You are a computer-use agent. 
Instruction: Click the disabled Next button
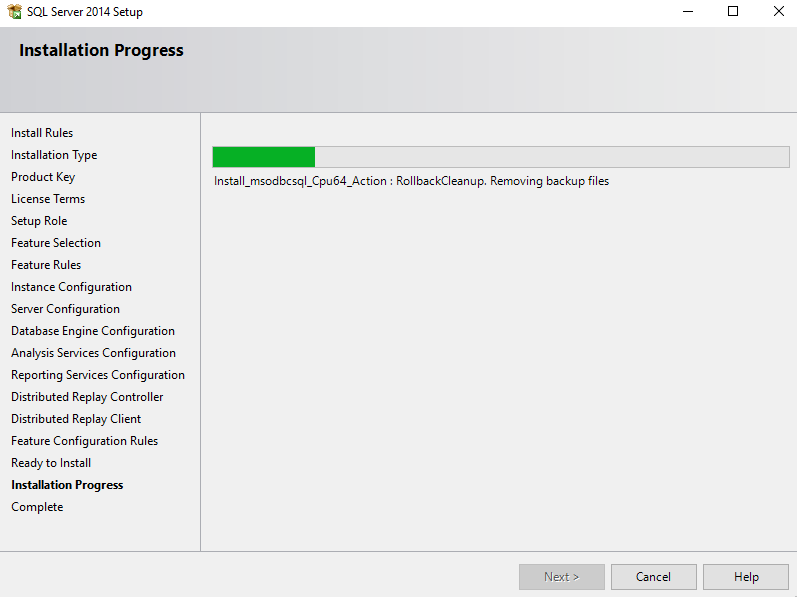pyautogui.click(x=562, y=577)
